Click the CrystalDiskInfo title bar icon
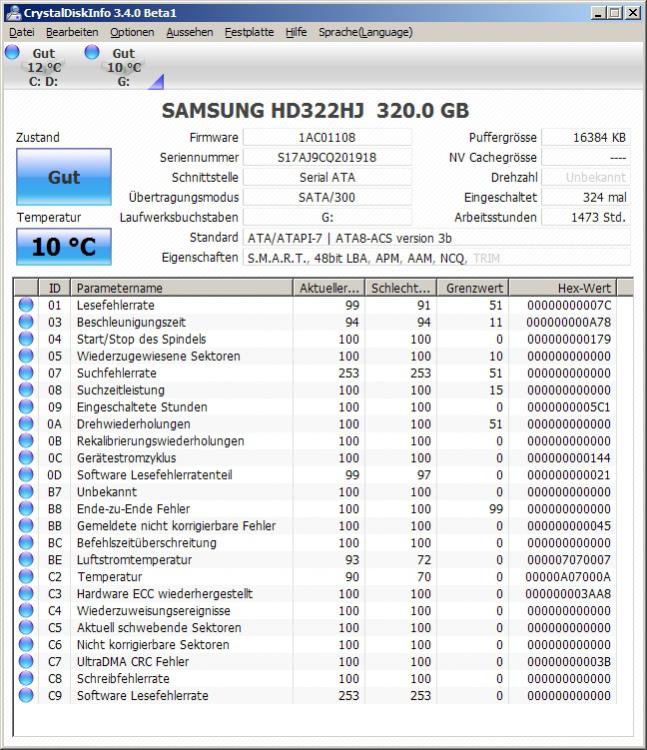647x750 pixels. coord(13,12)
